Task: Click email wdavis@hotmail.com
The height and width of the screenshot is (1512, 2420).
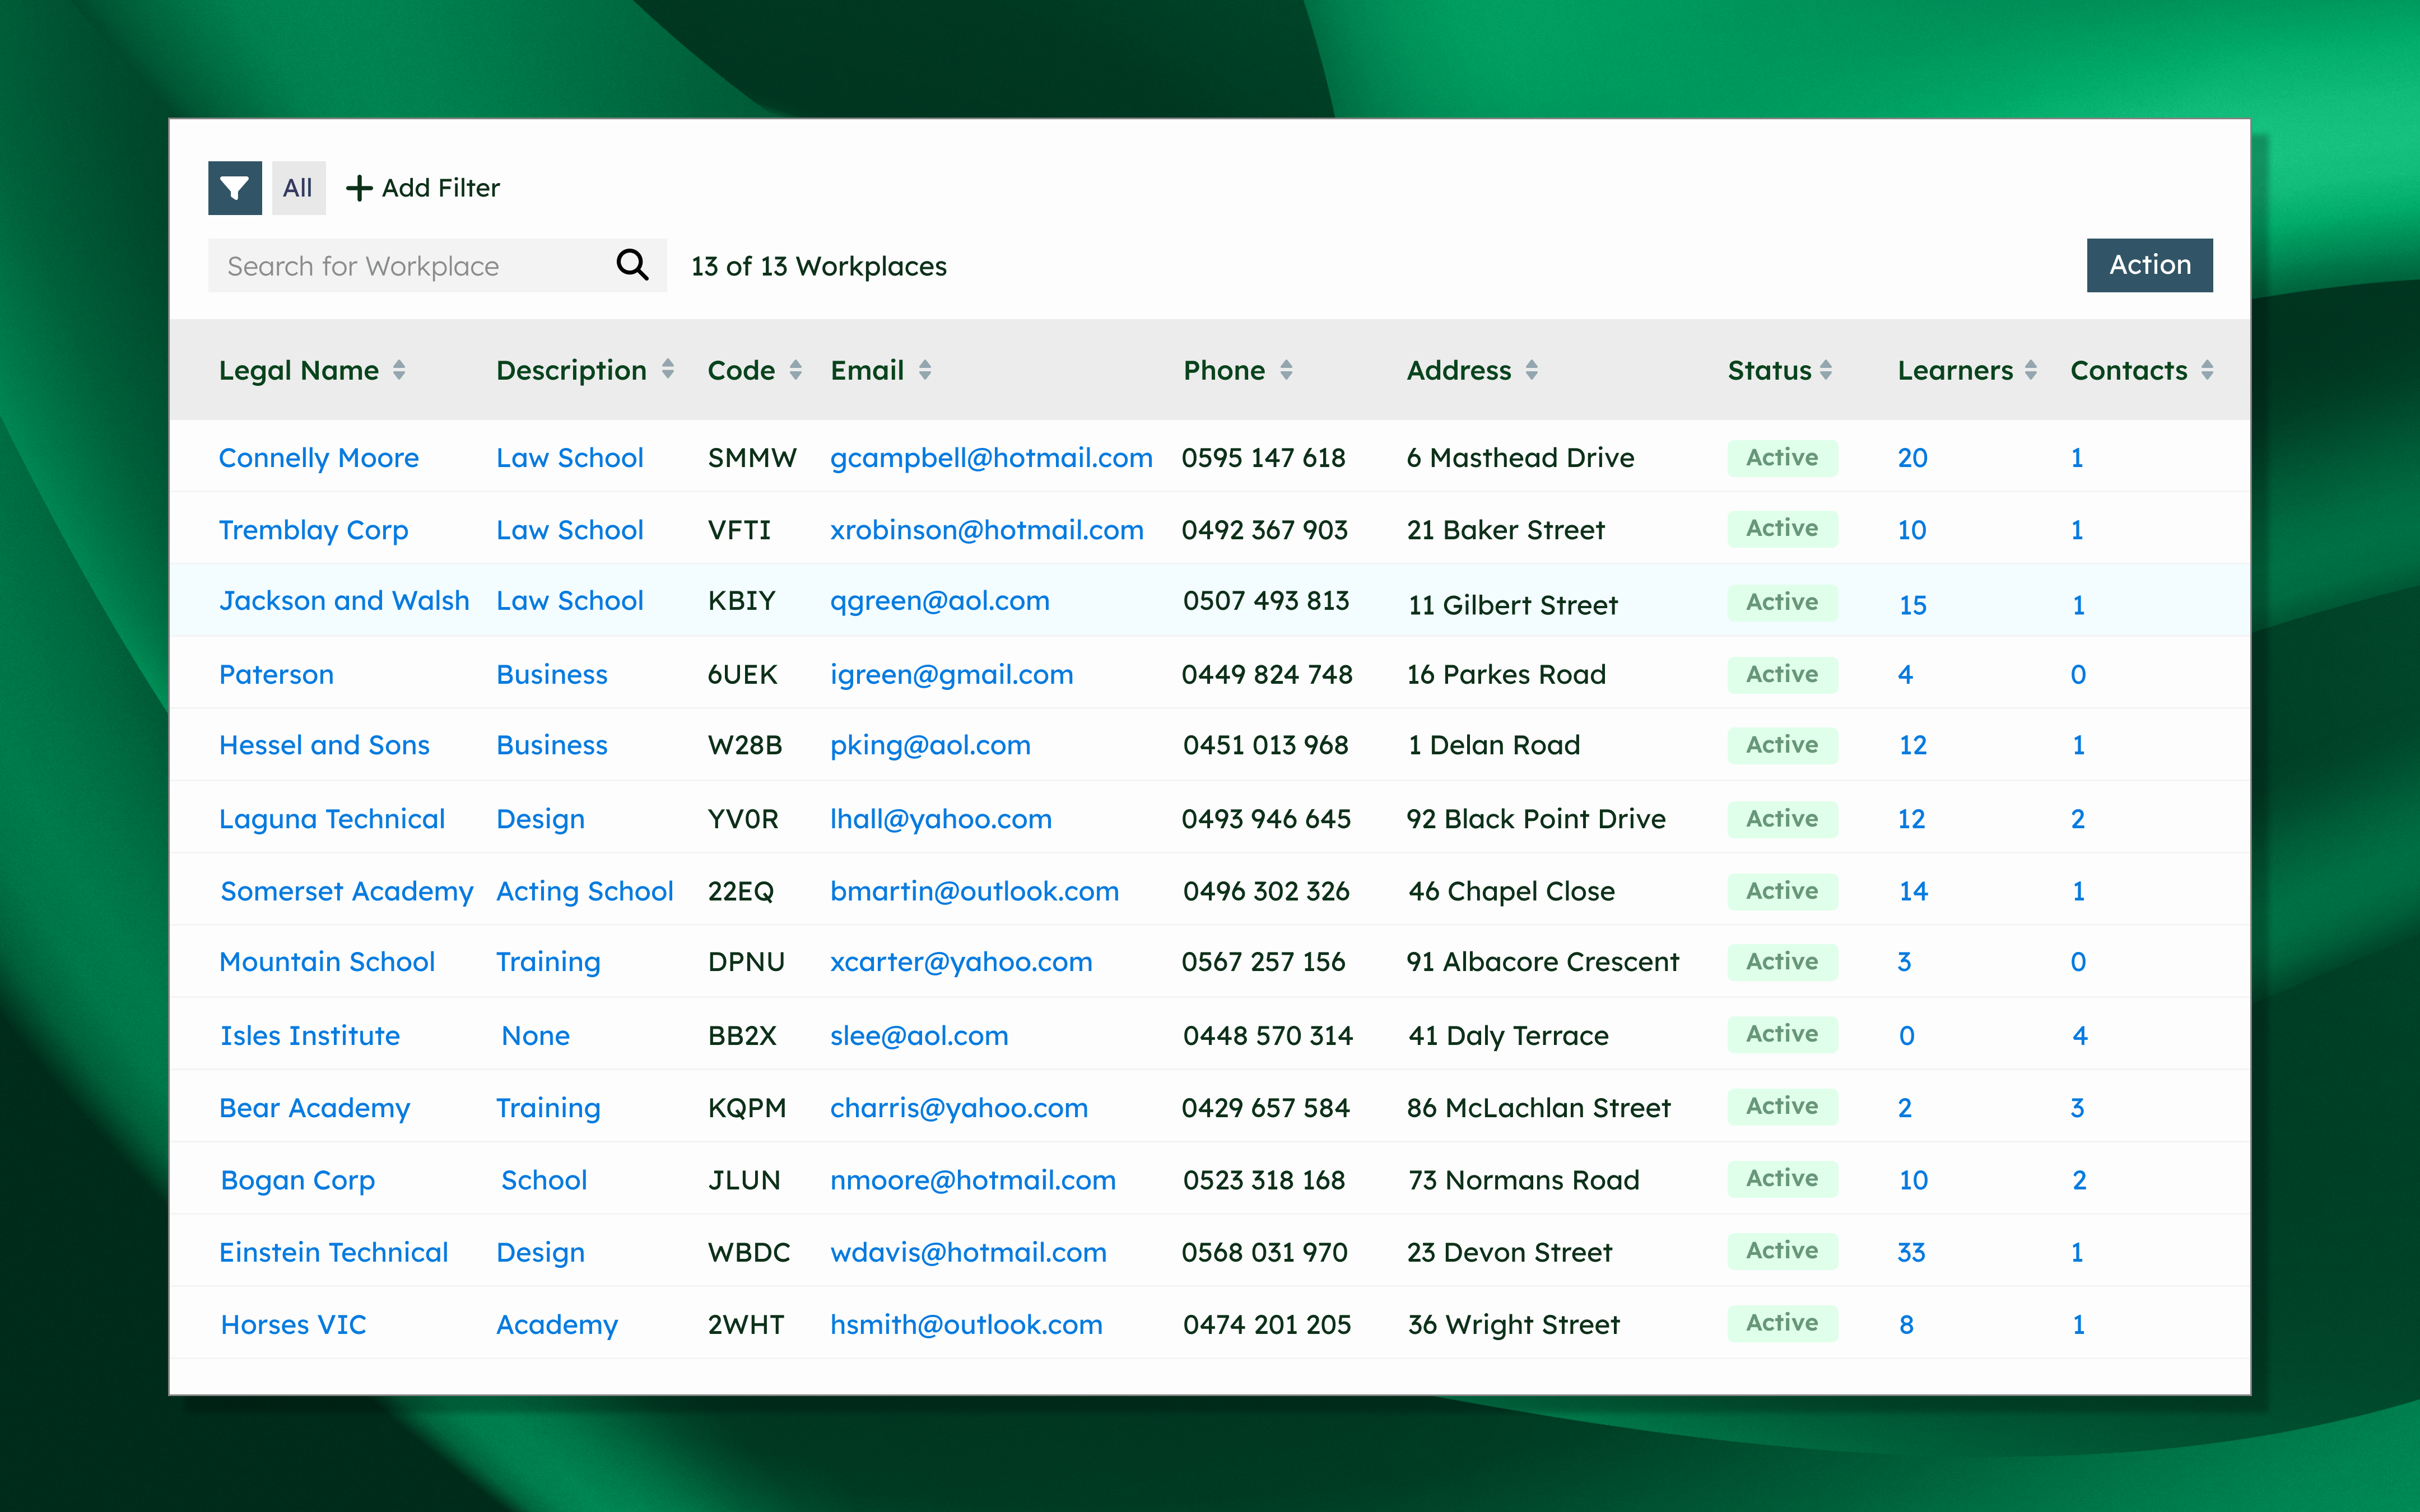Action: pyautogui.click(x=968, y=1253)
